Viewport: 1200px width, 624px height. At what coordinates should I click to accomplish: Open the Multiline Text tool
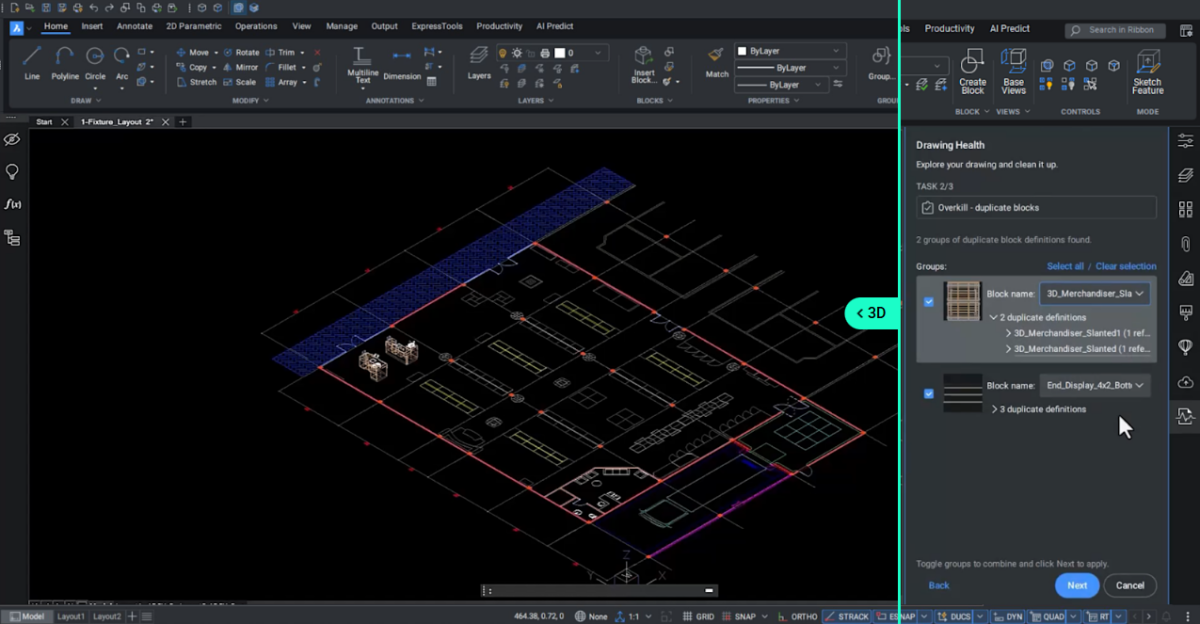tap(361, 65)
